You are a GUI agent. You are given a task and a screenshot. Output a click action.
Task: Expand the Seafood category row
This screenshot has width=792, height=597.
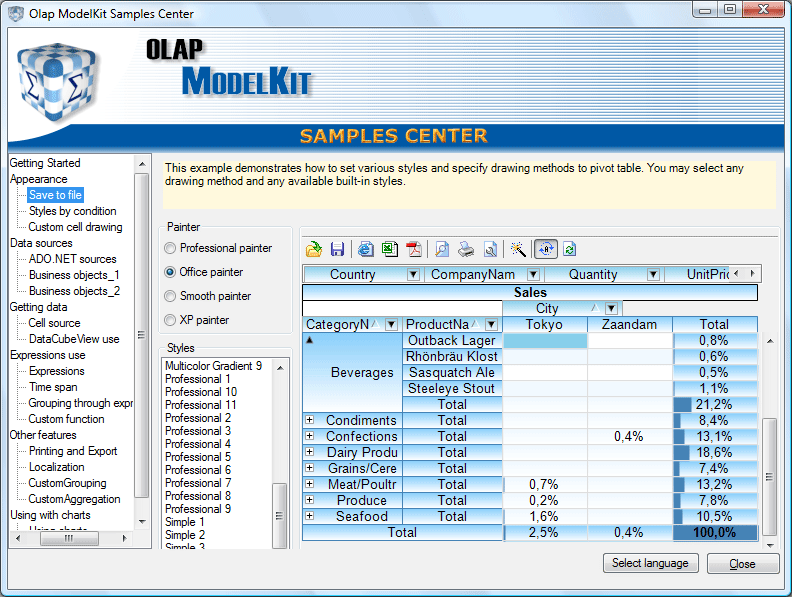click(x=310, y=516)
